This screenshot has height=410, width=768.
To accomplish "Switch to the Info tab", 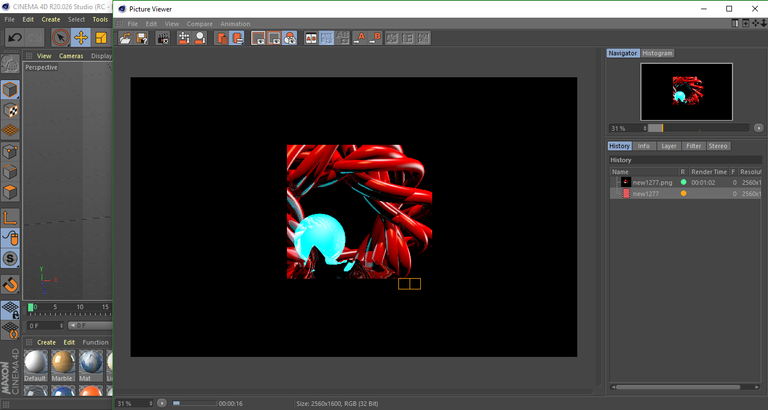I will 644,146.
